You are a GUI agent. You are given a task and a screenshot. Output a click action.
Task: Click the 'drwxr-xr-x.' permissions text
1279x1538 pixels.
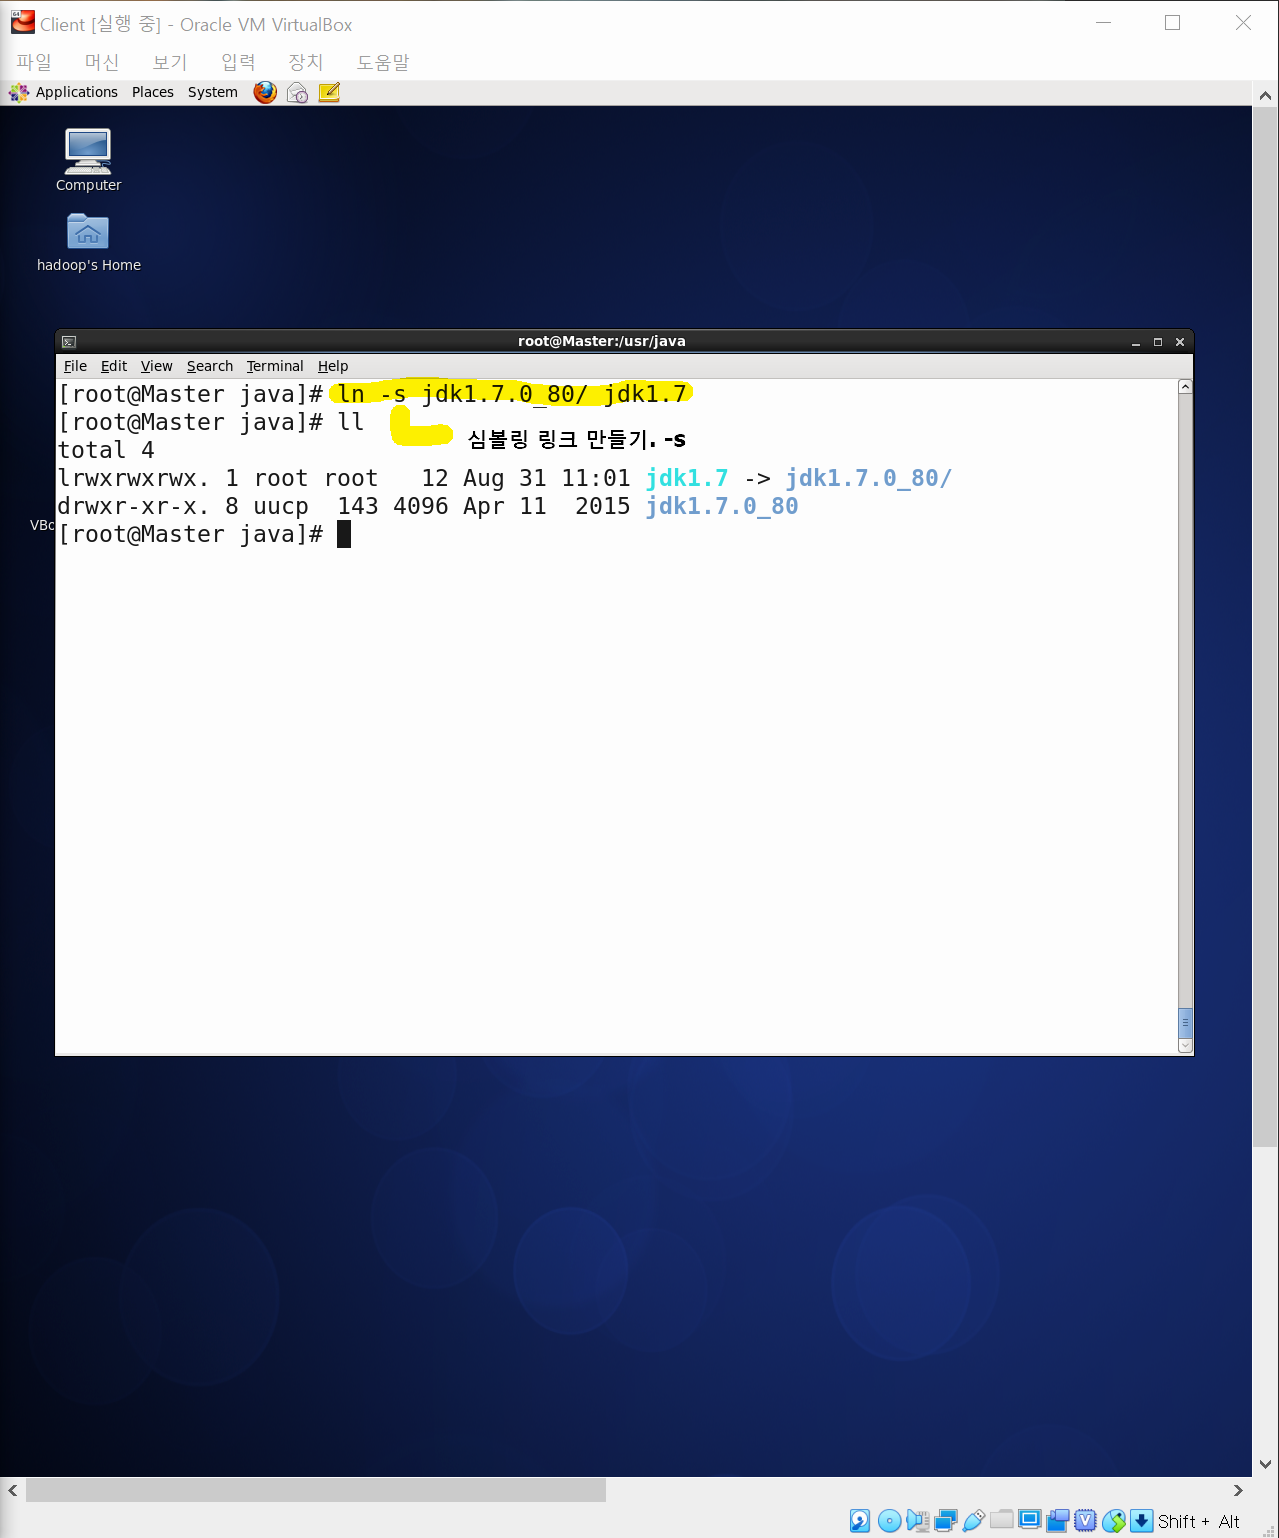133,507
